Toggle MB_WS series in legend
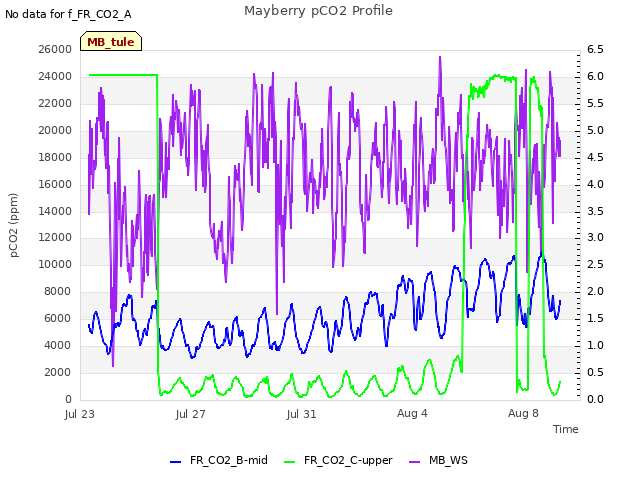Screen dimensions: 640x480 coord(438,460)
